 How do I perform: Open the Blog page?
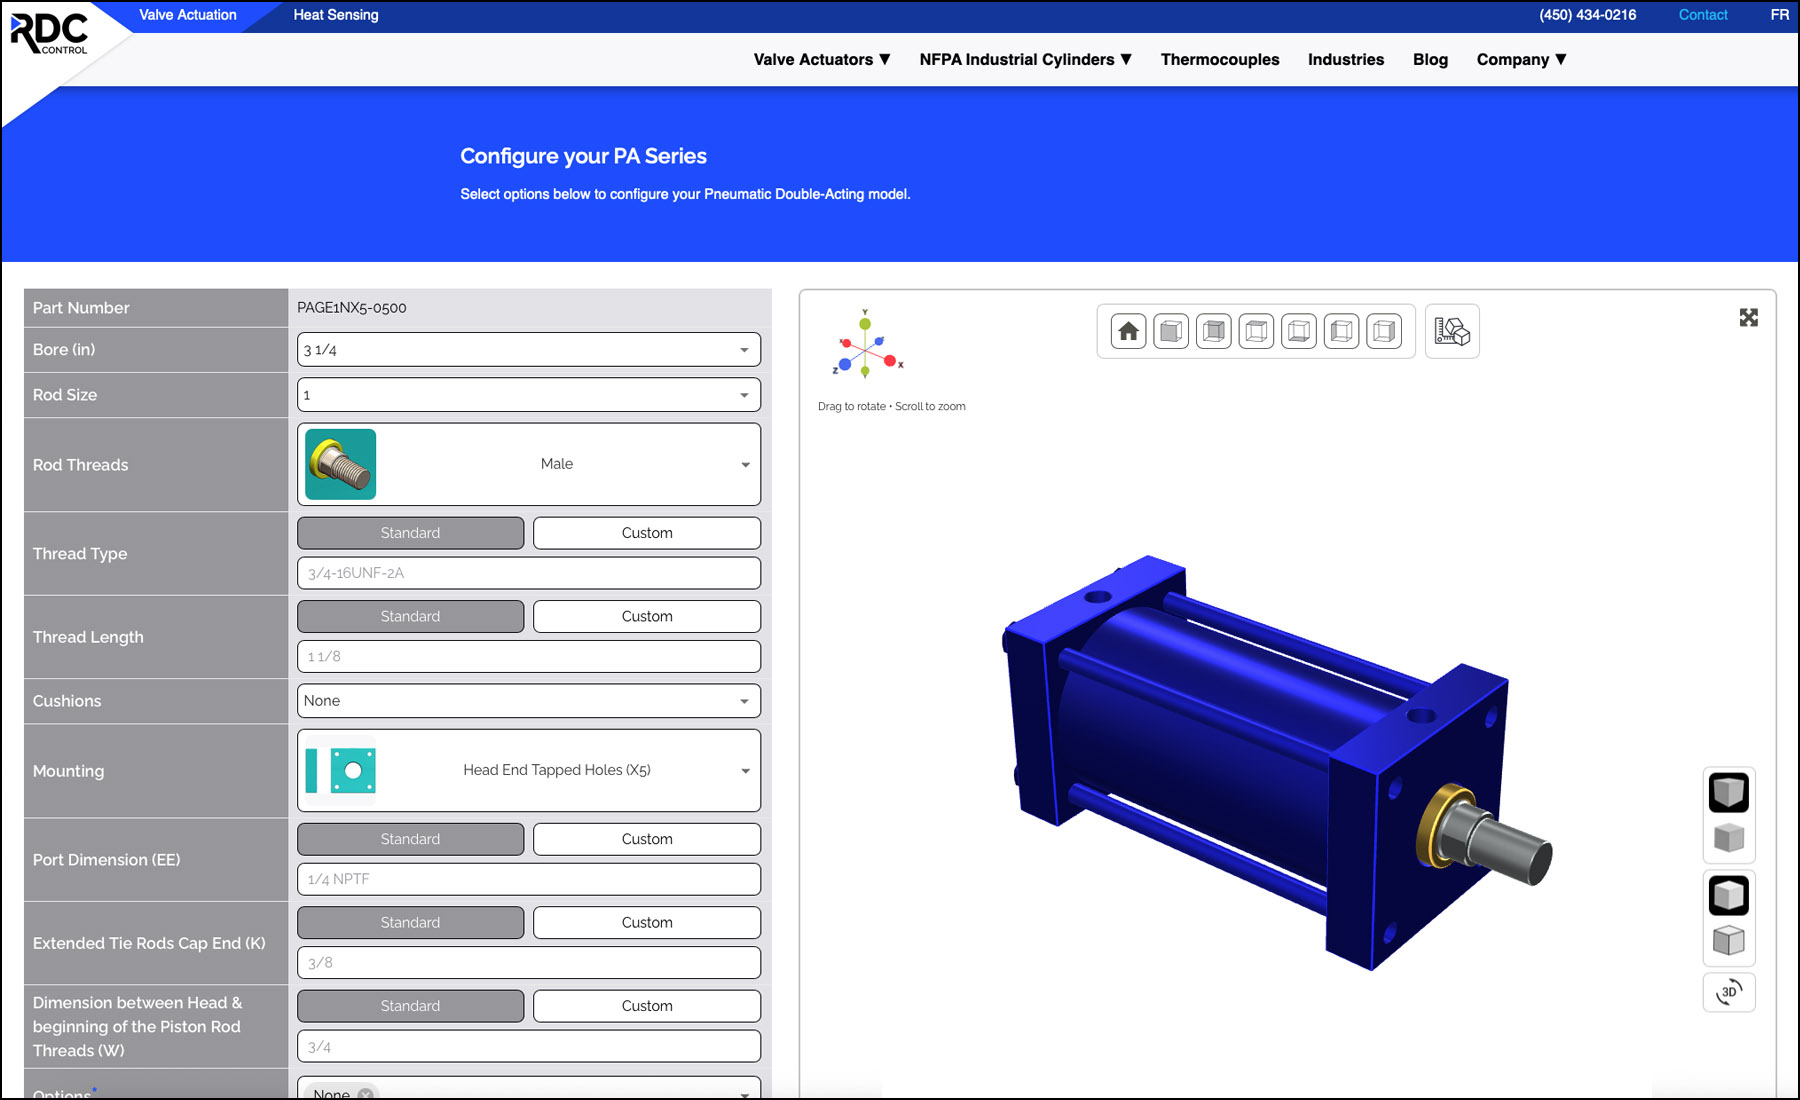tap(1430, 60)
